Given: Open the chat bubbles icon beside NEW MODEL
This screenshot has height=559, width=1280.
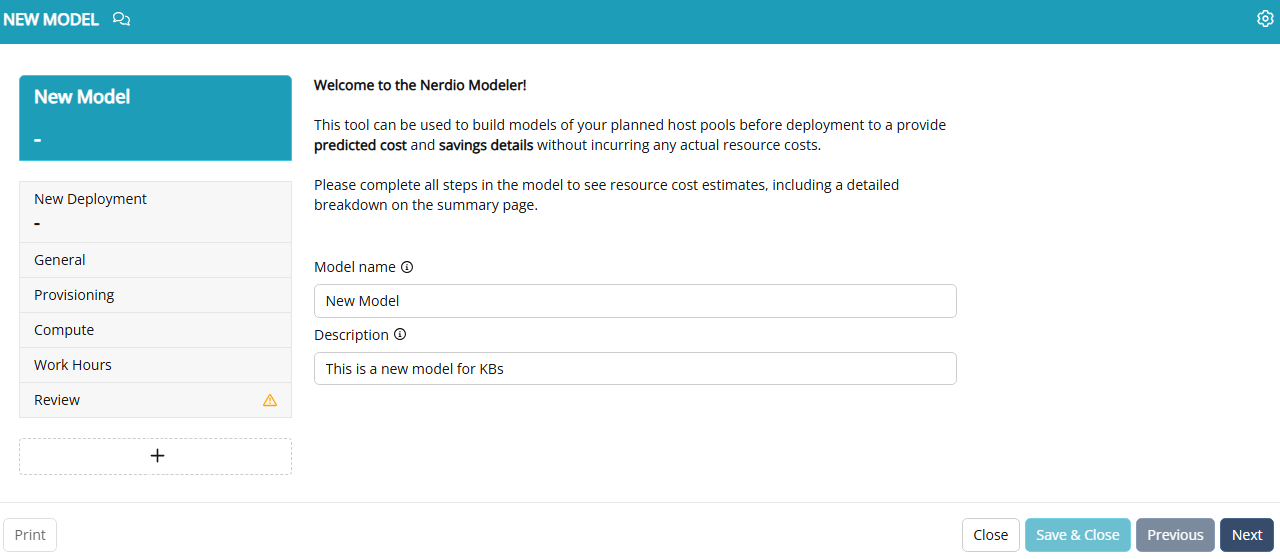Looking at the screenshot, I should coord(122,19).
